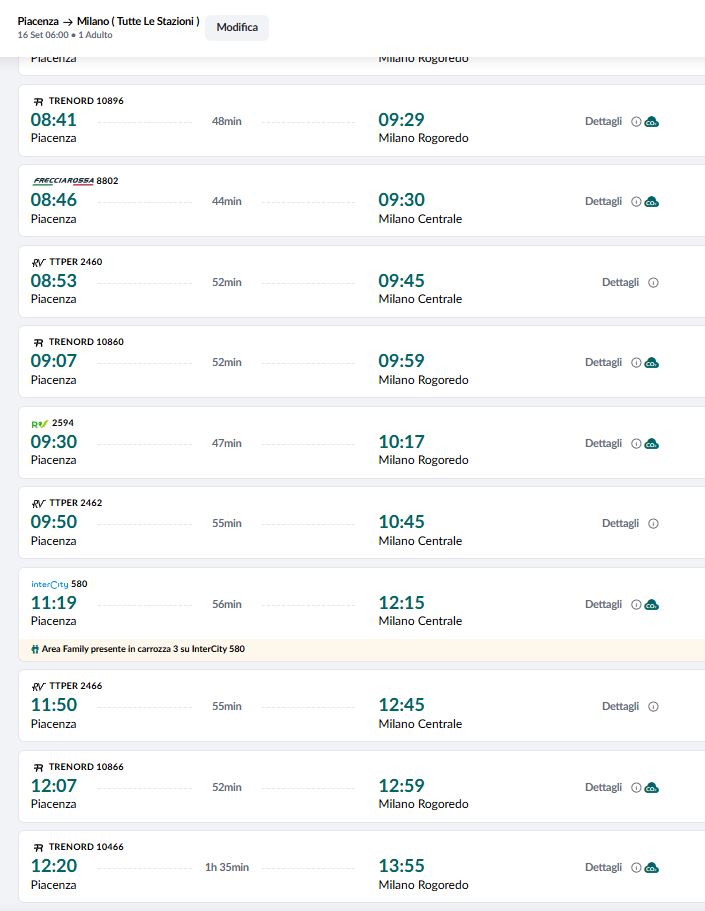Click the info icon on Trenord 10466

click(636, 868)
